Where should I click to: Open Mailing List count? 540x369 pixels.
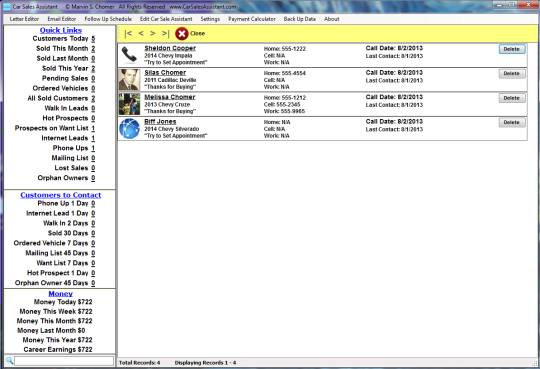tap(93, 158)
